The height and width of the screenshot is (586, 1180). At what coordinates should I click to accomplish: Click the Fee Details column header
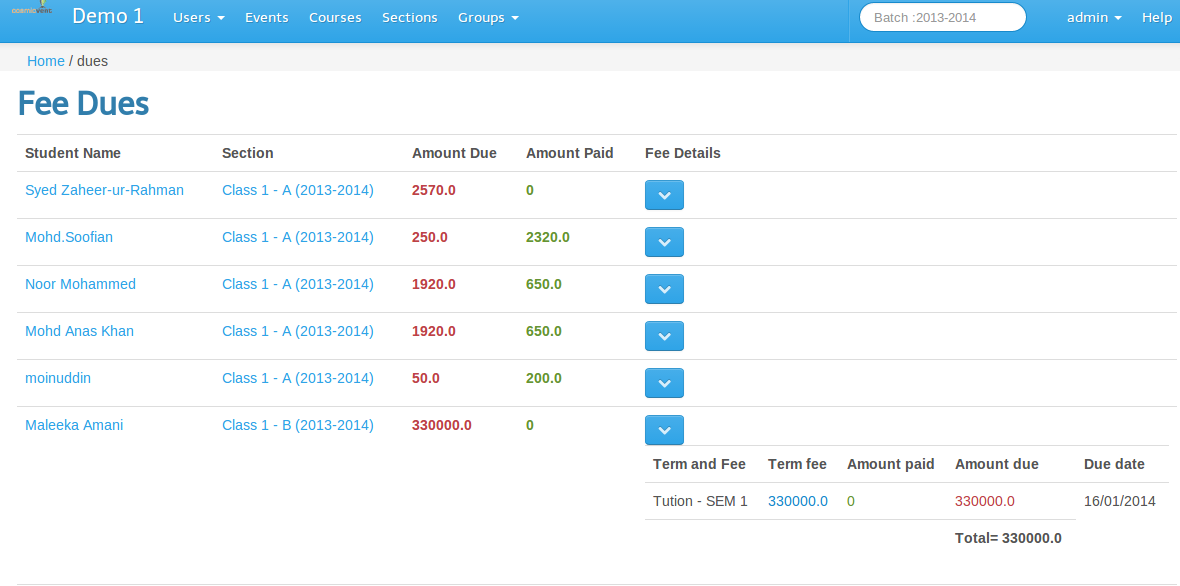pos(683,153)
